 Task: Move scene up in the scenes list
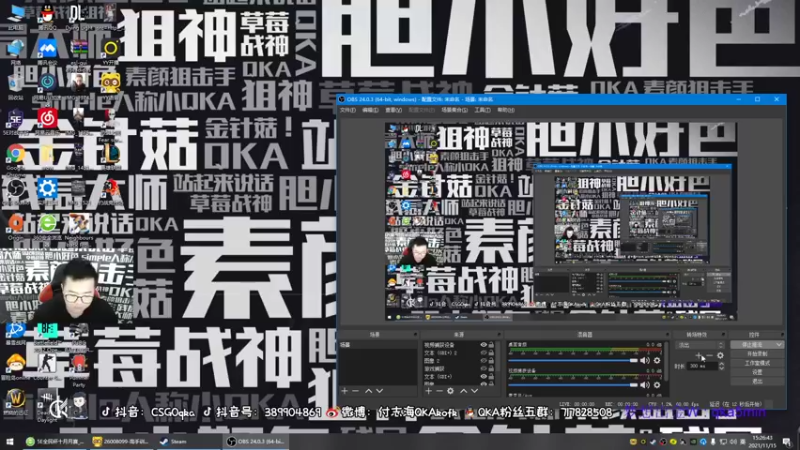click(368, 391)
